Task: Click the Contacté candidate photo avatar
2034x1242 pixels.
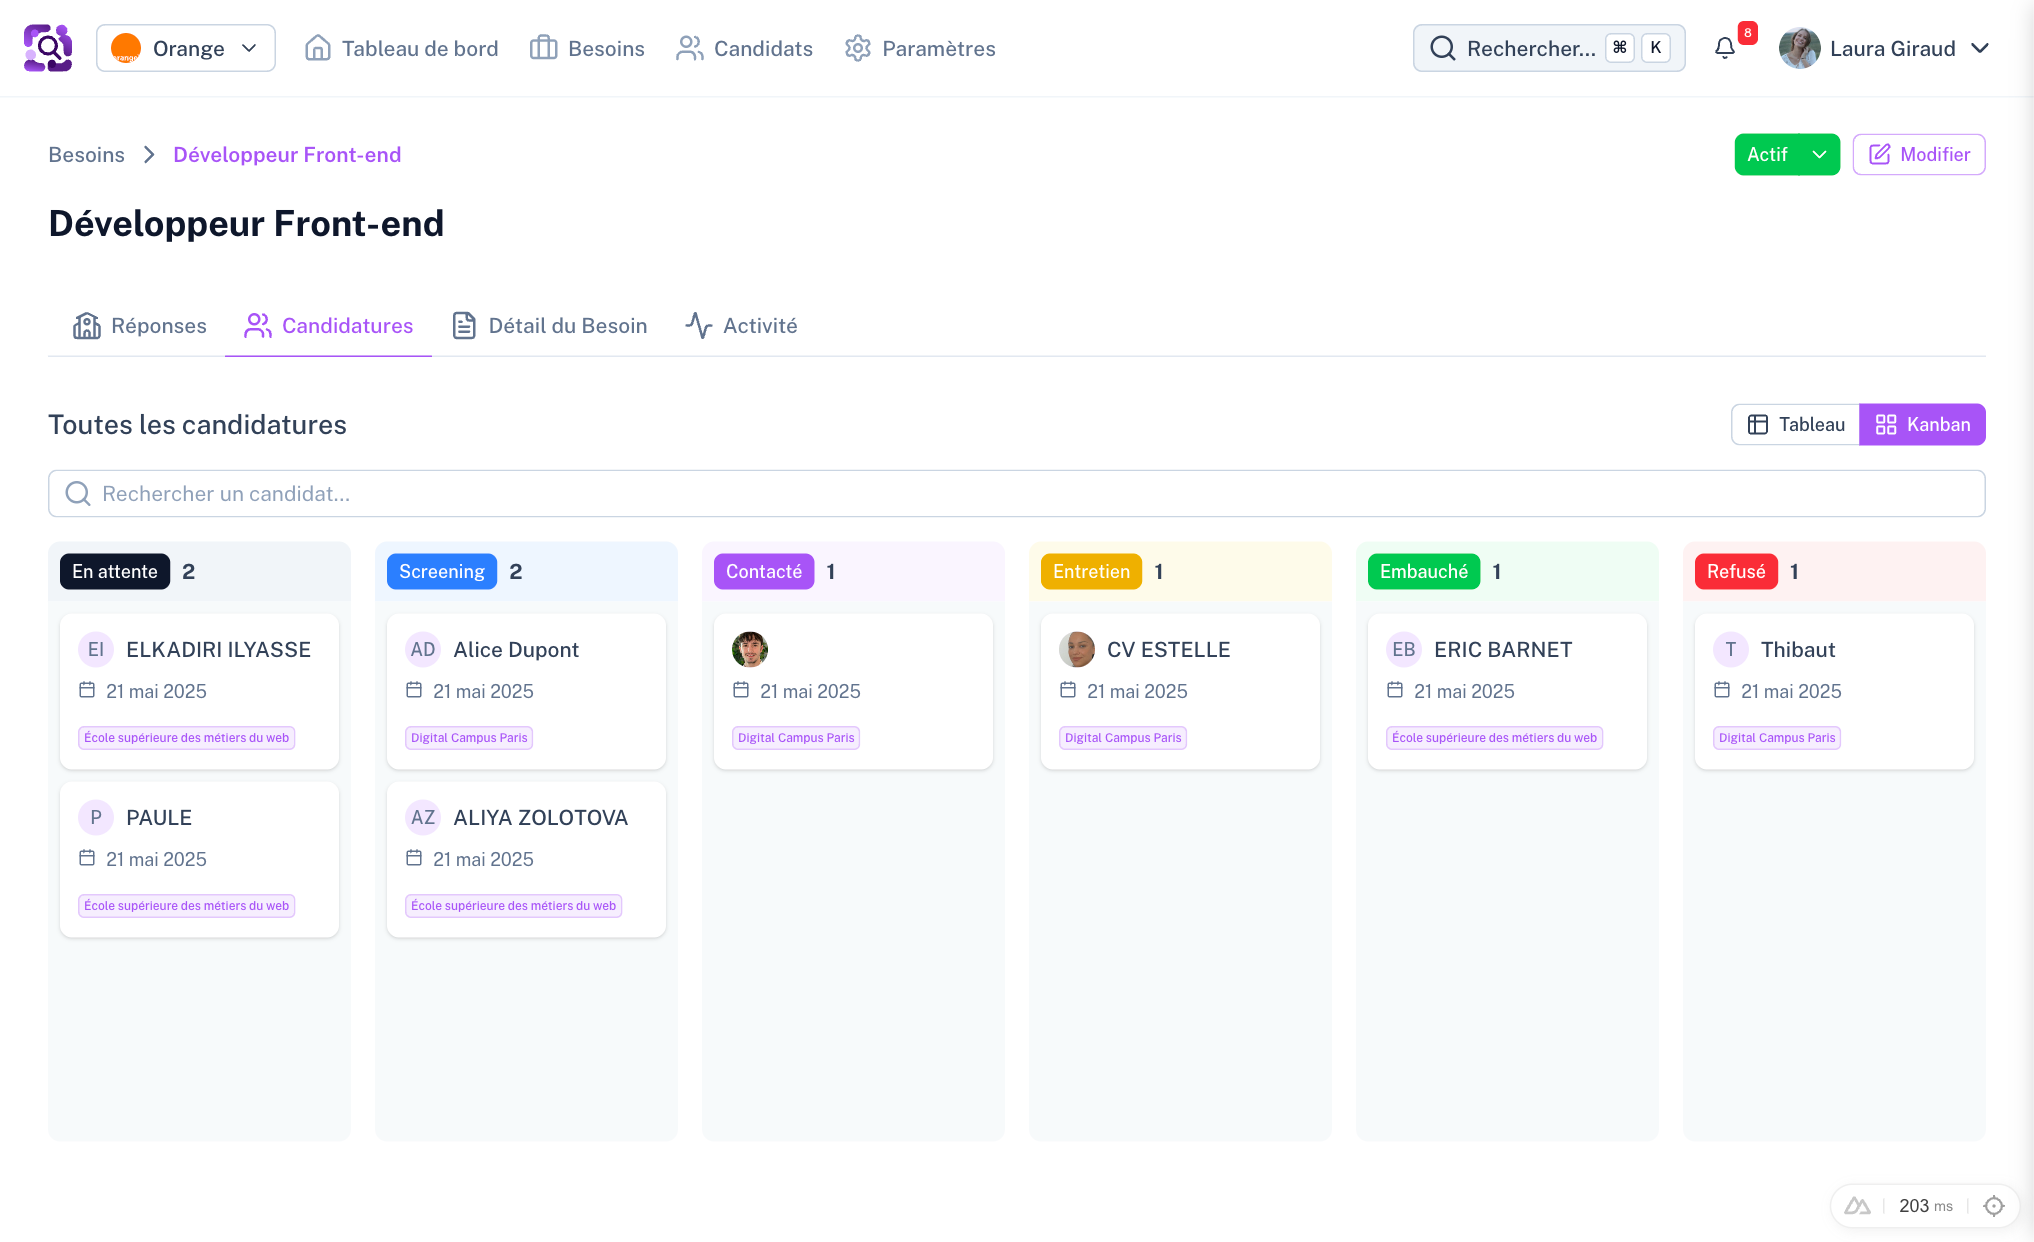Action: click(749, 649)
